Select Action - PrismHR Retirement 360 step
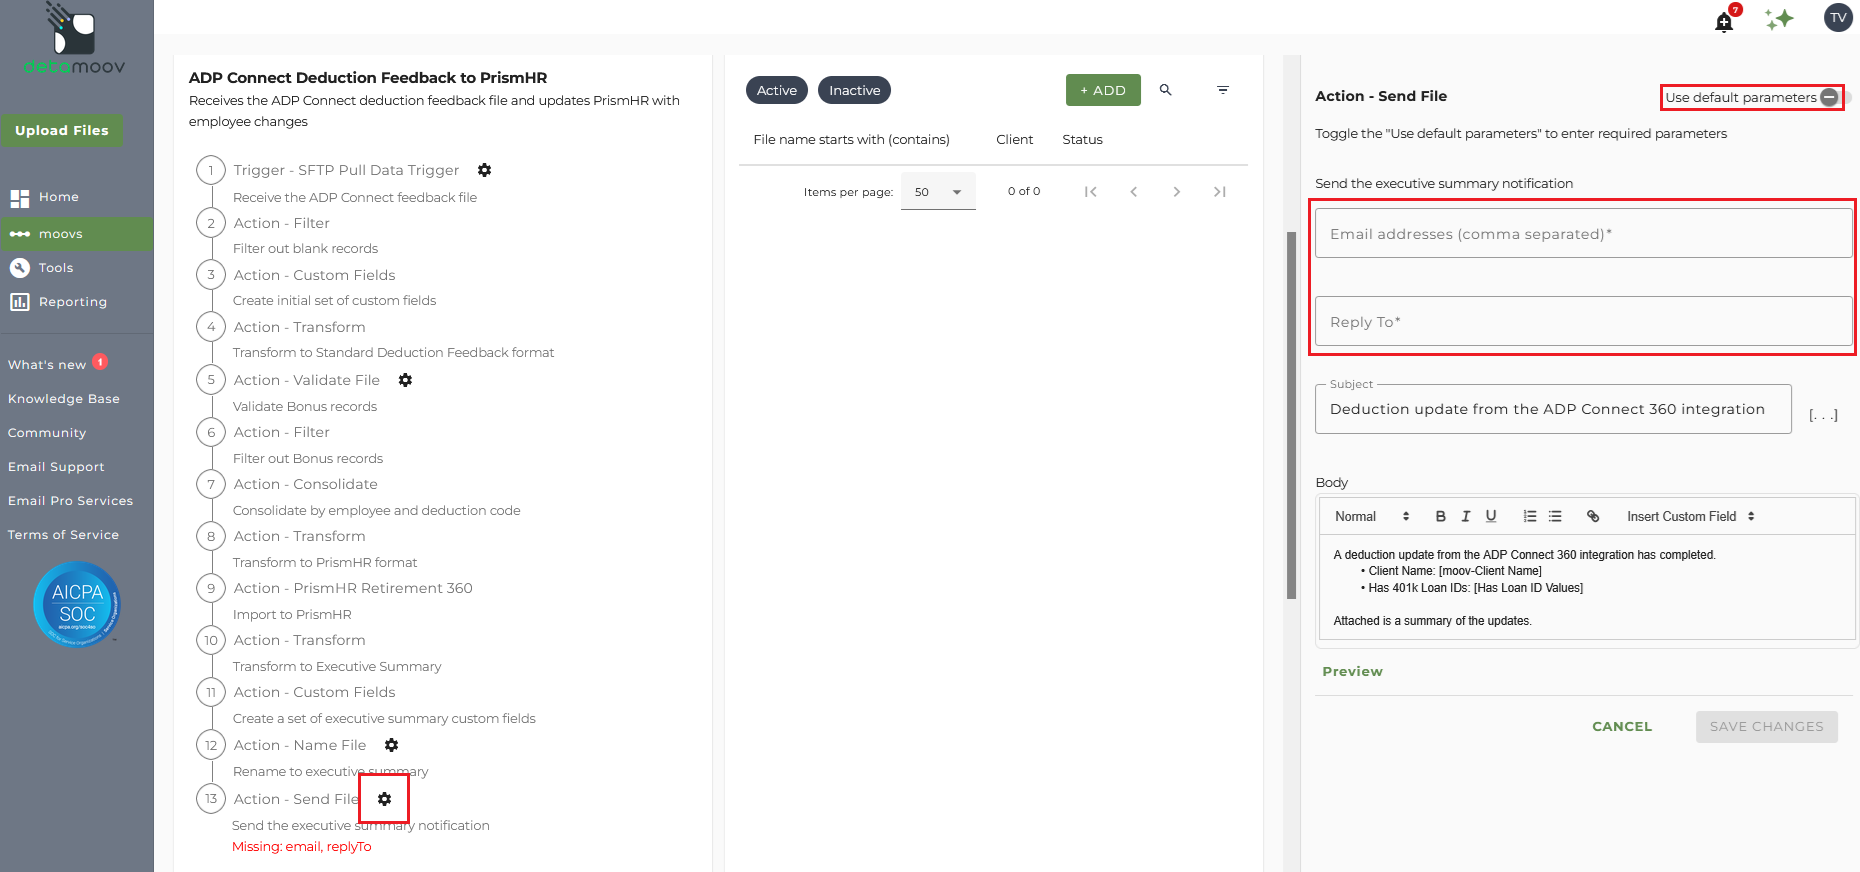This screenshot has height=872, width=1860. (x=353, y=588)
